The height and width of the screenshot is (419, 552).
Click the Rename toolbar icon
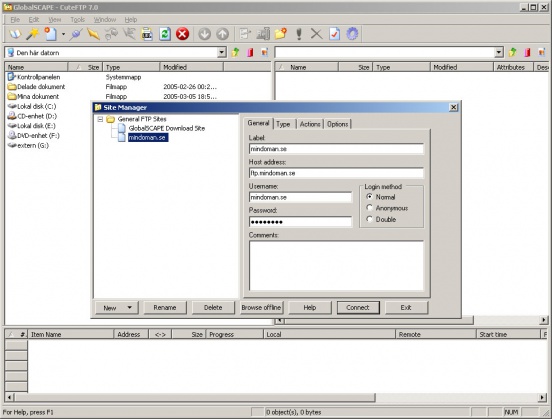point(263,34)
